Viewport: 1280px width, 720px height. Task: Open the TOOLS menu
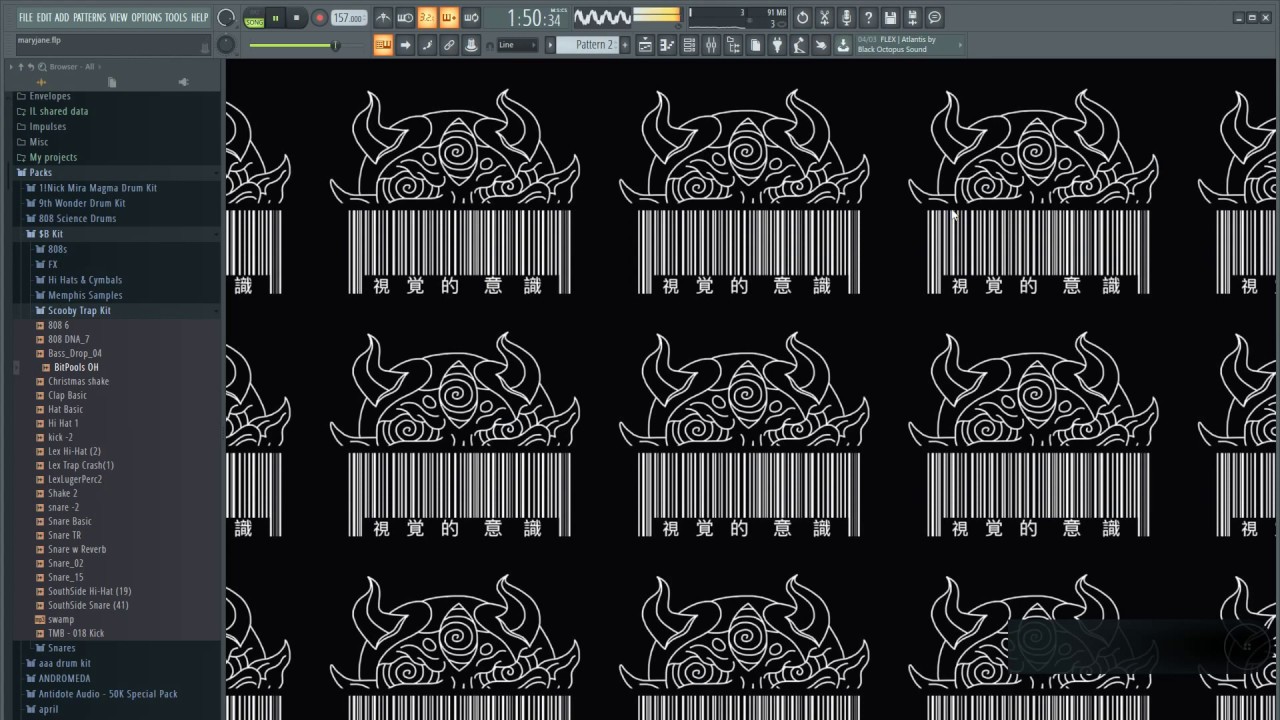pyautogui.click(x=176, y=18)
